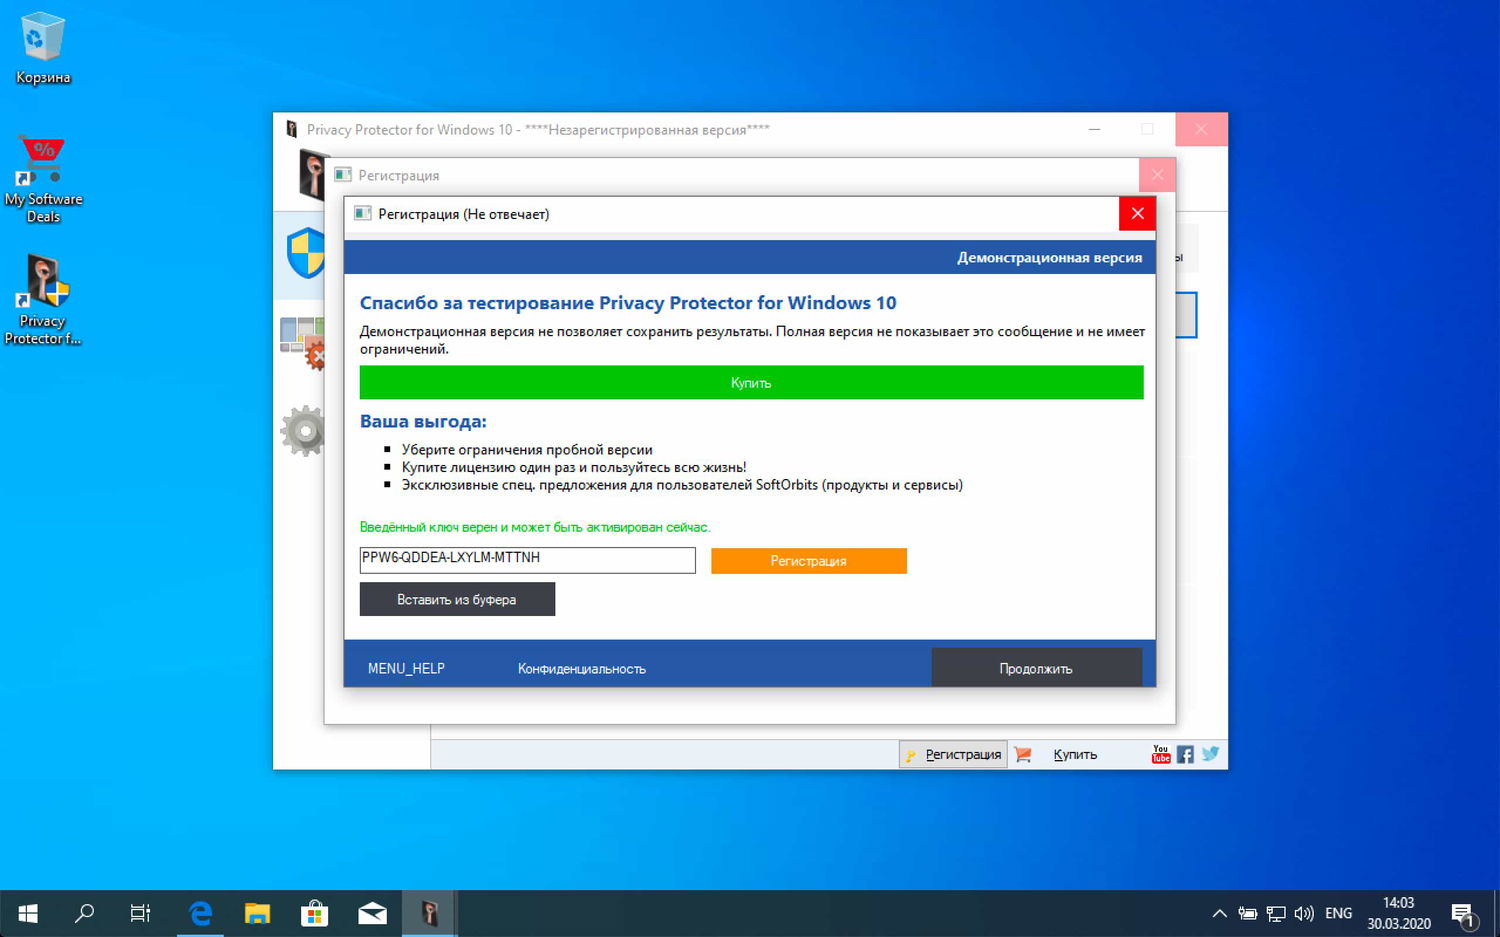Open Privacy Protector desktop shortcut
This screenshot has height=937, width=1500.
pyautogui.click(x=43, y=300)
